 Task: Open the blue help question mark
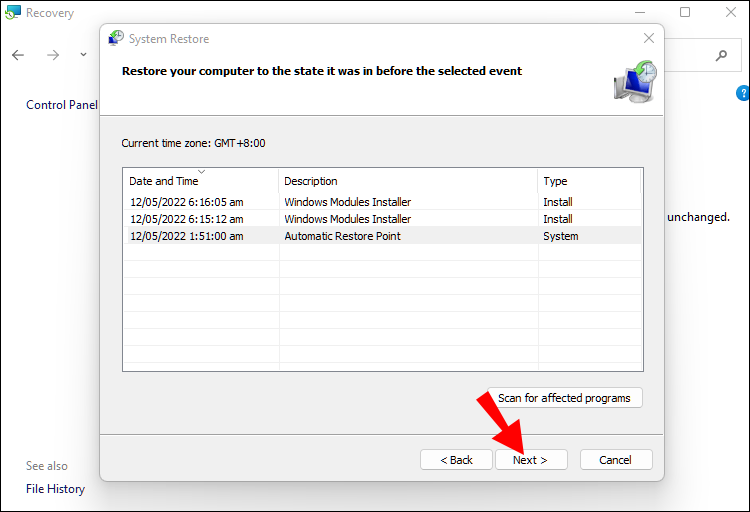coord(742,94)
